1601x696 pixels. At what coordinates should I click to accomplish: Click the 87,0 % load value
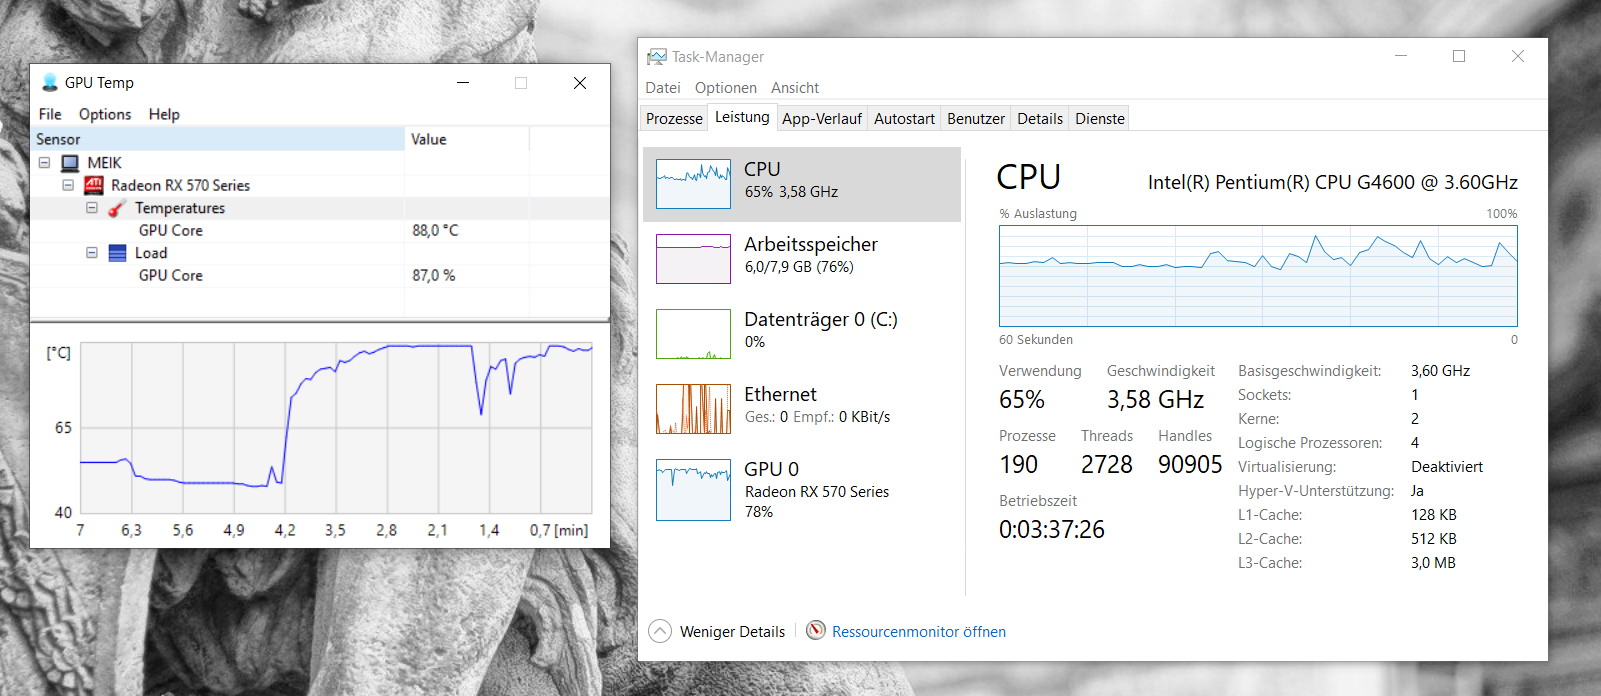click(433, 275)
